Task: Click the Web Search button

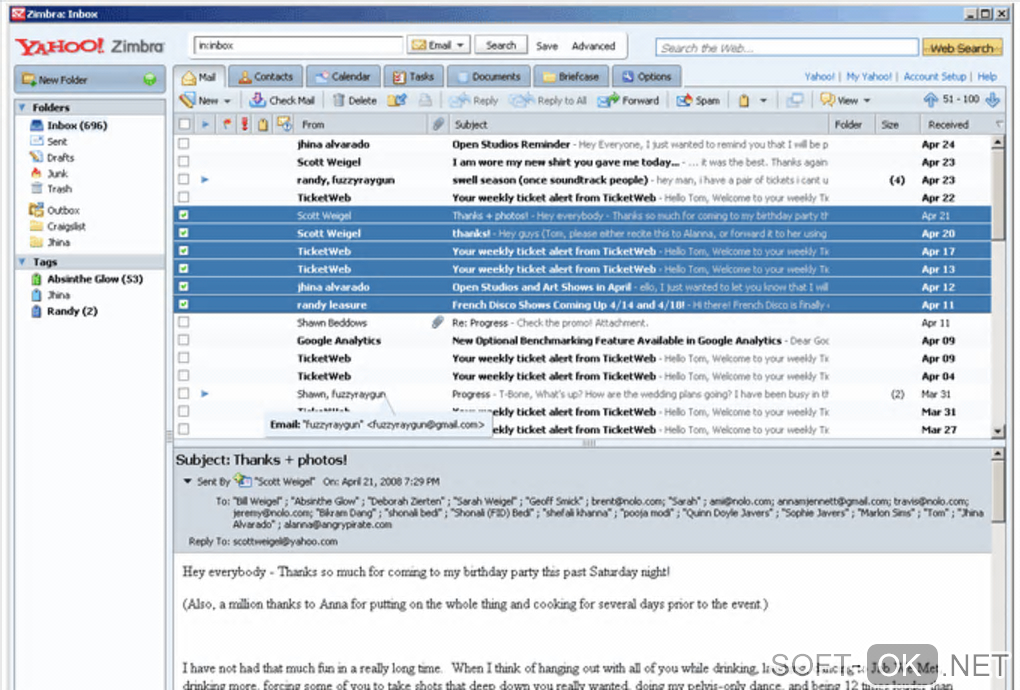Action: [x=961, y=47]
